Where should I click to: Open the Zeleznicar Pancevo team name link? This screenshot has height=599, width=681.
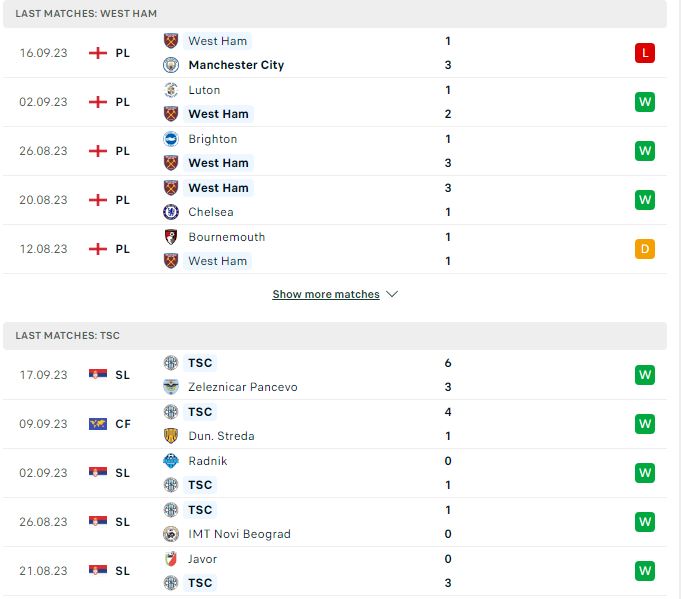tap(243, 387)
